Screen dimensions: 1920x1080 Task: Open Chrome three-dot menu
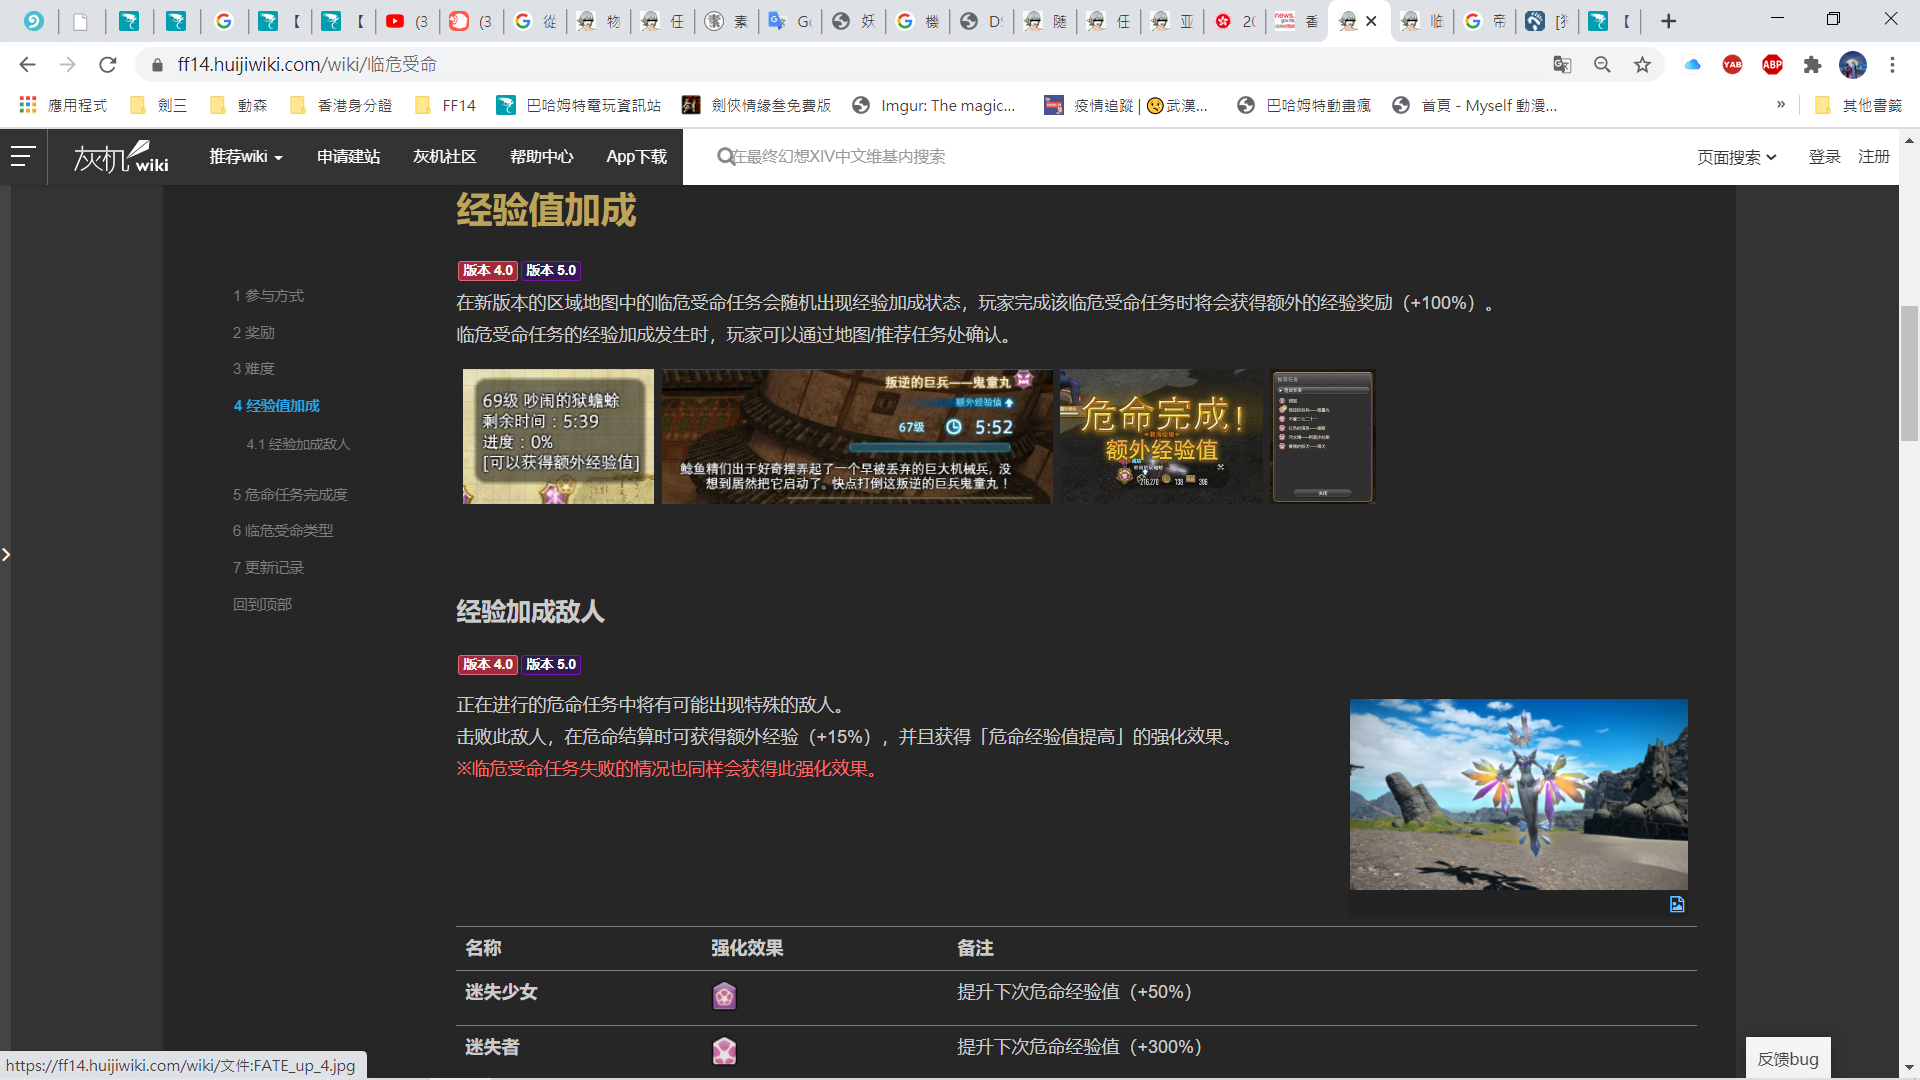[x=1892, y=65]
